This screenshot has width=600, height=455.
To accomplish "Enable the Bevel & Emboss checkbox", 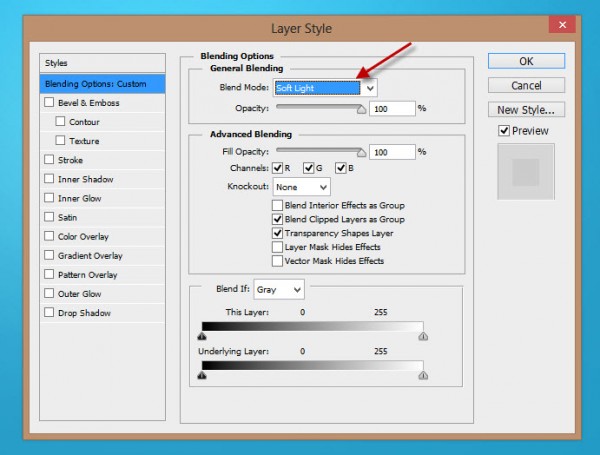I will [x=49, y=102].
